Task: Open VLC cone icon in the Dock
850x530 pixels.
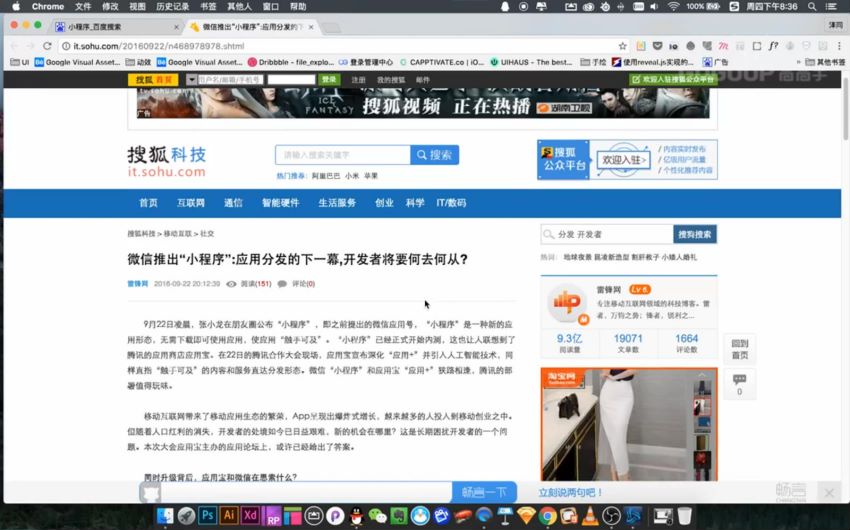Action: coord(590,516)
